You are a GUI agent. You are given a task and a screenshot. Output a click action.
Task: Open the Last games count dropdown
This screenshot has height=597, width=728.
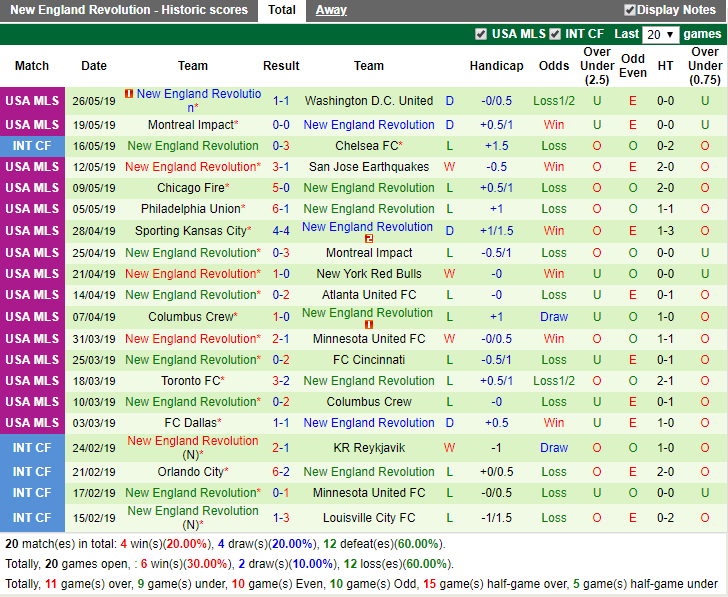click(660, 35)
